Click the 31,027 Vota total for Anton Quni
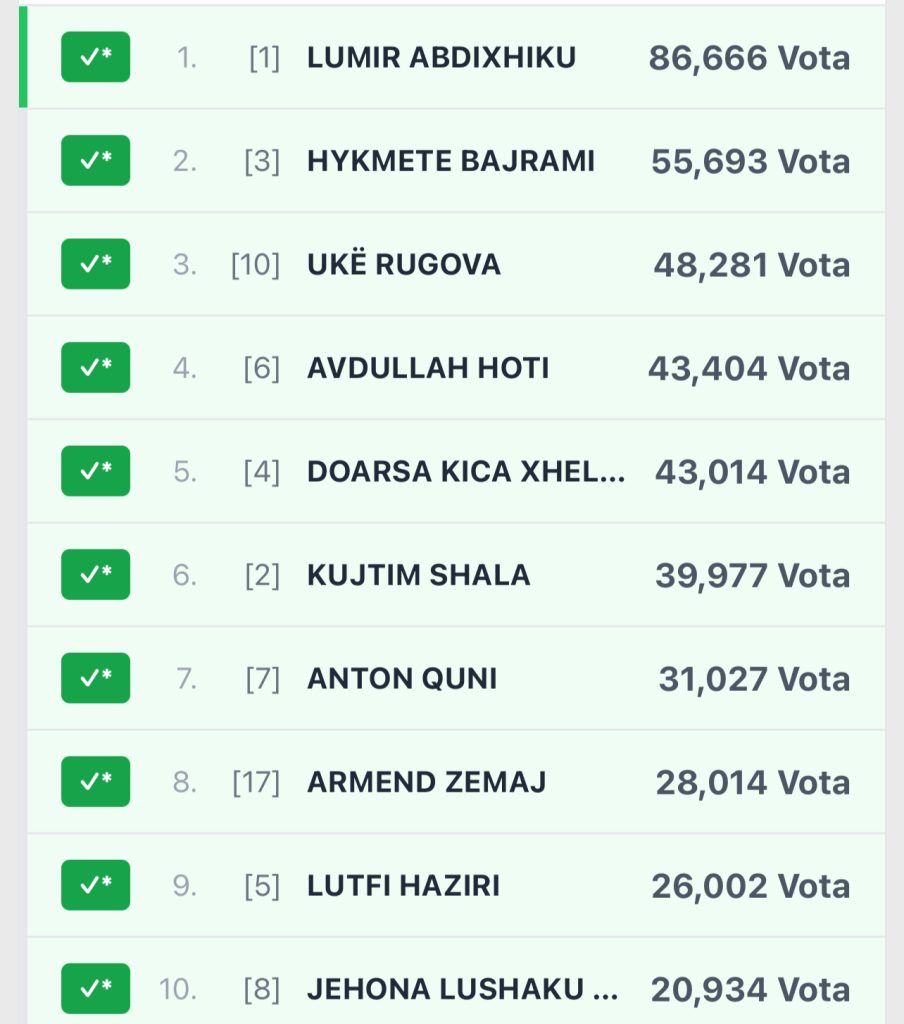This screenshot has height=1024, width=904. tap(754, 679)
